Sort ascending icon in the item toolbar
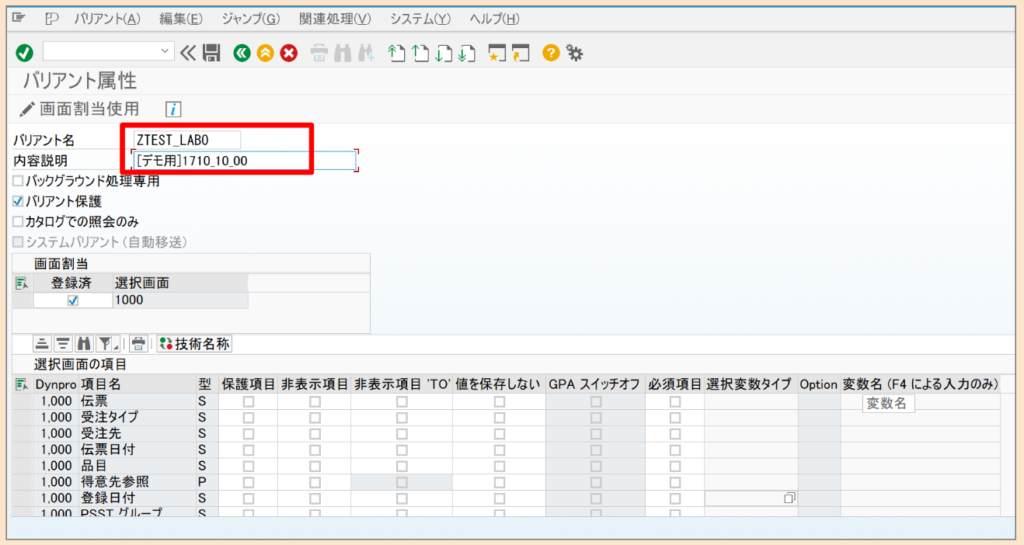The height and width of the screenshot is (545, 1024). tap(42, 344)
